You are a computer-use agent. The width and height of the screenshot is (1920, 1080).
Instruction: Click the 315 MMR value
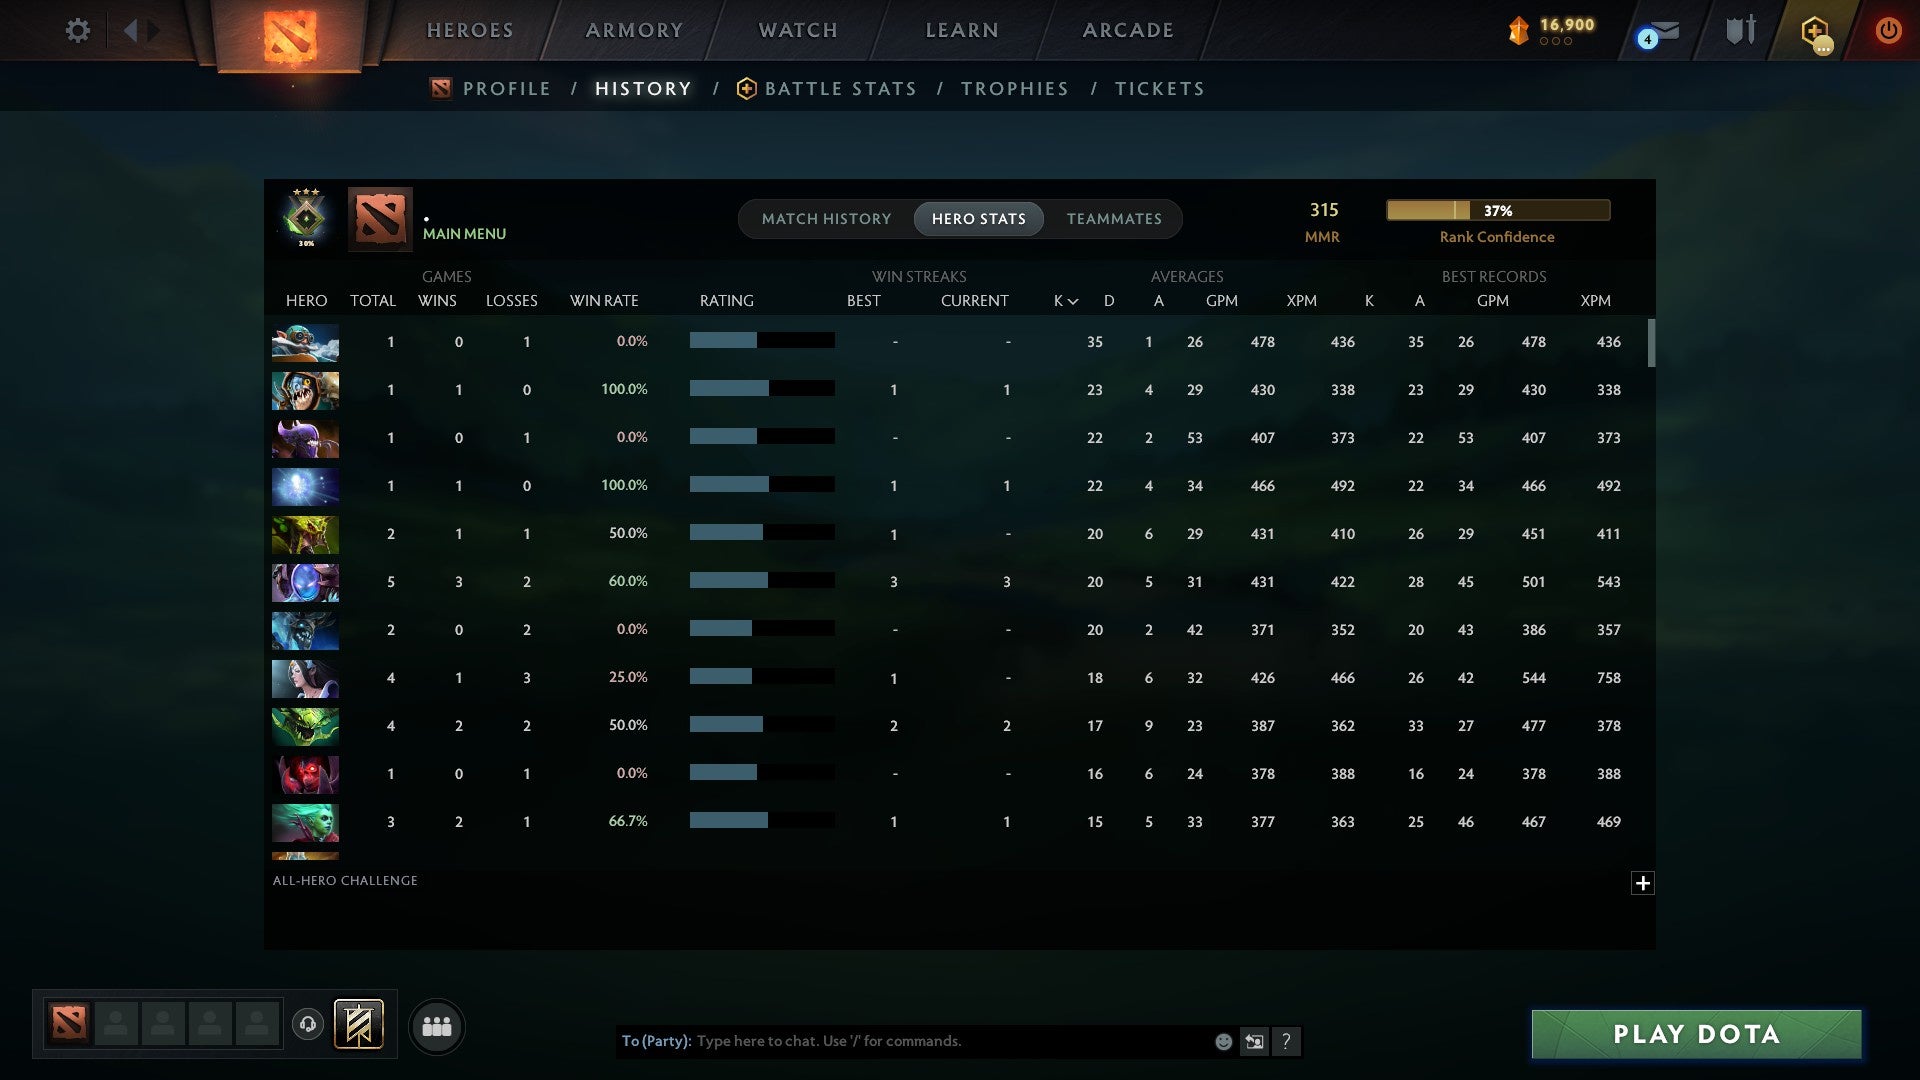coord(1324,210)
